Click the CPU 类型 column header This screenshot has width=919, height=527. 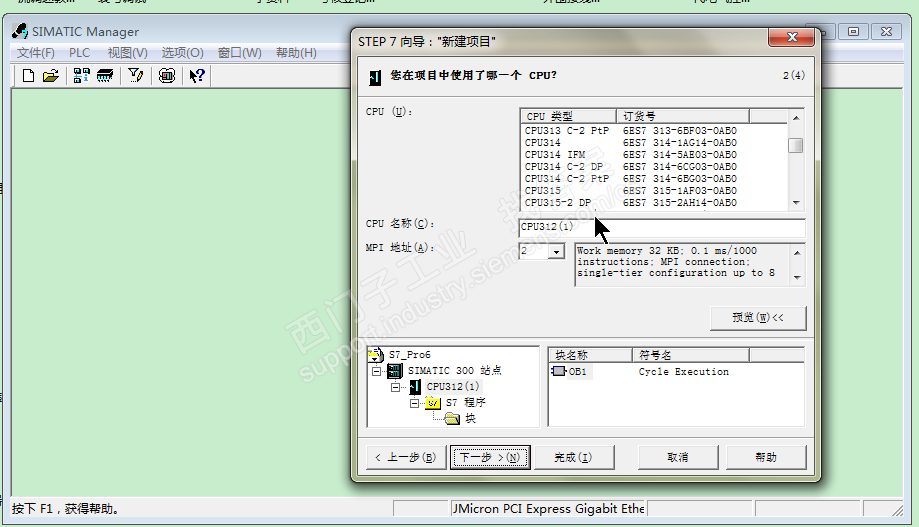(x=568, y=116)
